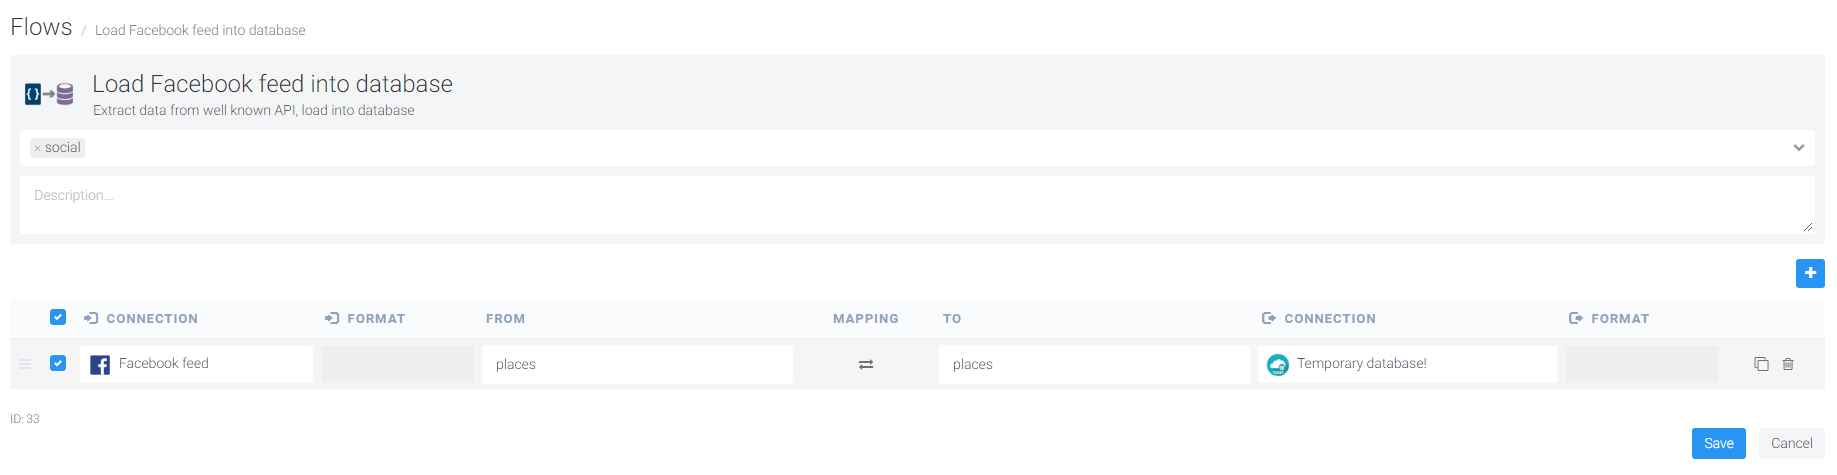Screen dimensions: 1837x475
Task: Click the MAPPING column header
Action: [866, 318]
